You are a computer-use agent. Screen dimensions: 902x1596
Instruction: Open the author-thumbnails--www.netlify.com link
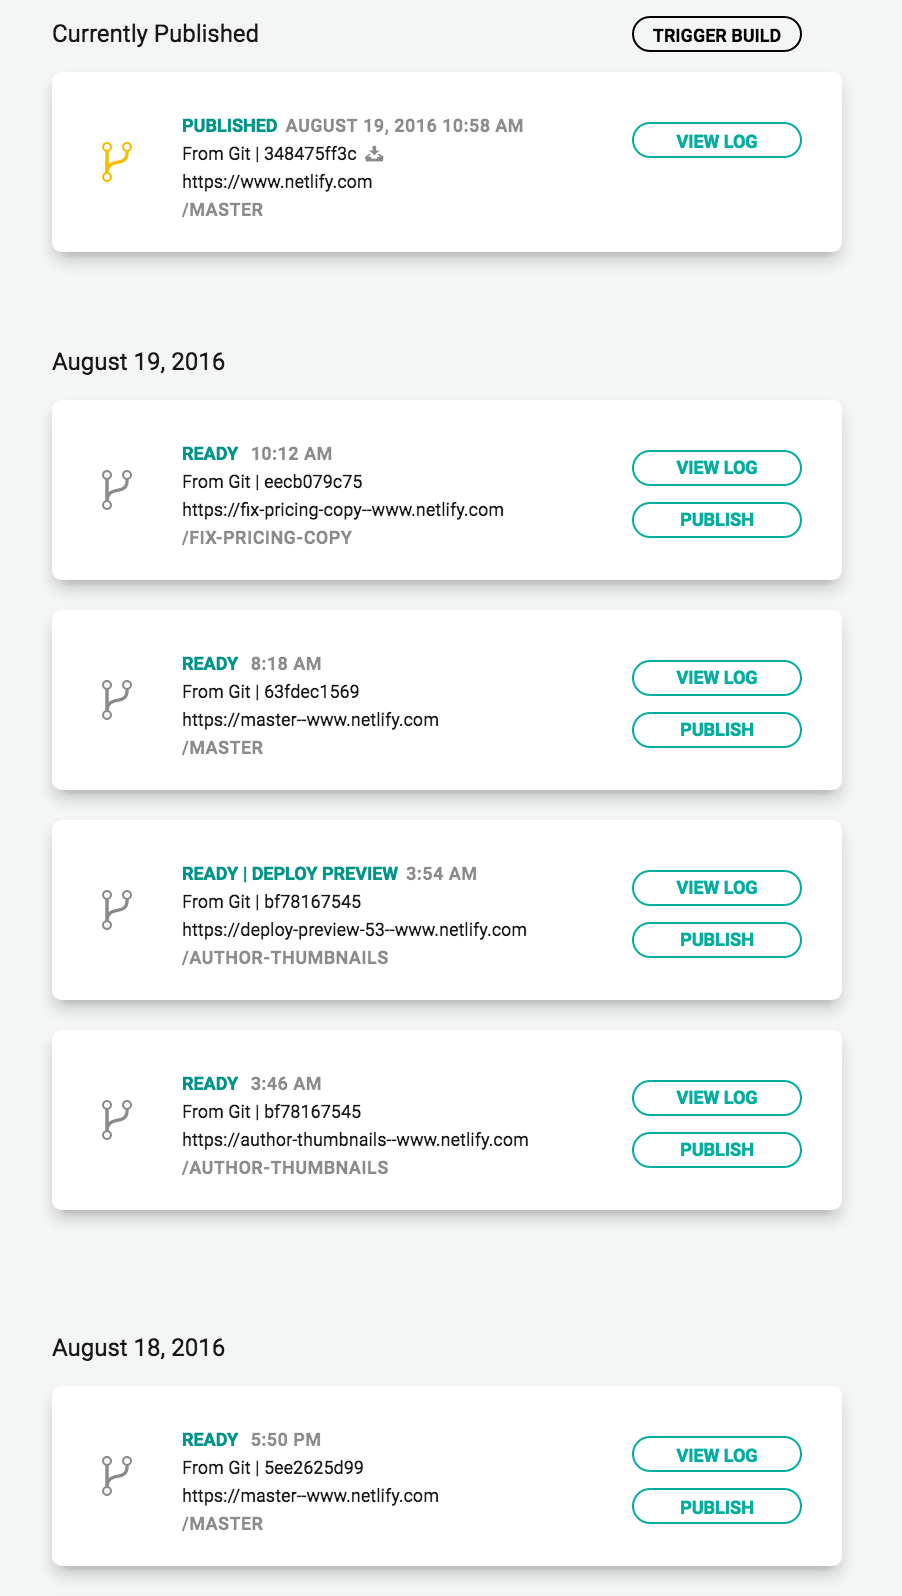coord(355,1140)
